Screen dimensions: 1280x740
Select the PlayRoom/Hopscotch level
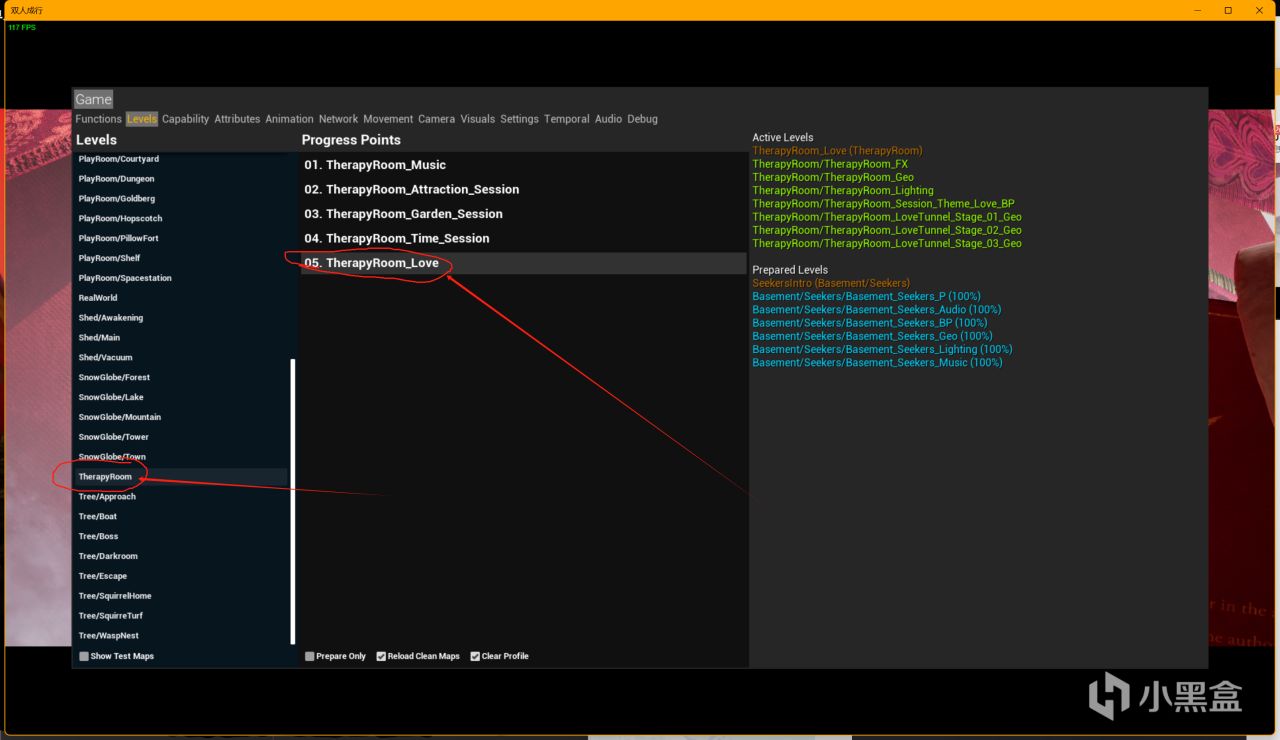[182, 218]
